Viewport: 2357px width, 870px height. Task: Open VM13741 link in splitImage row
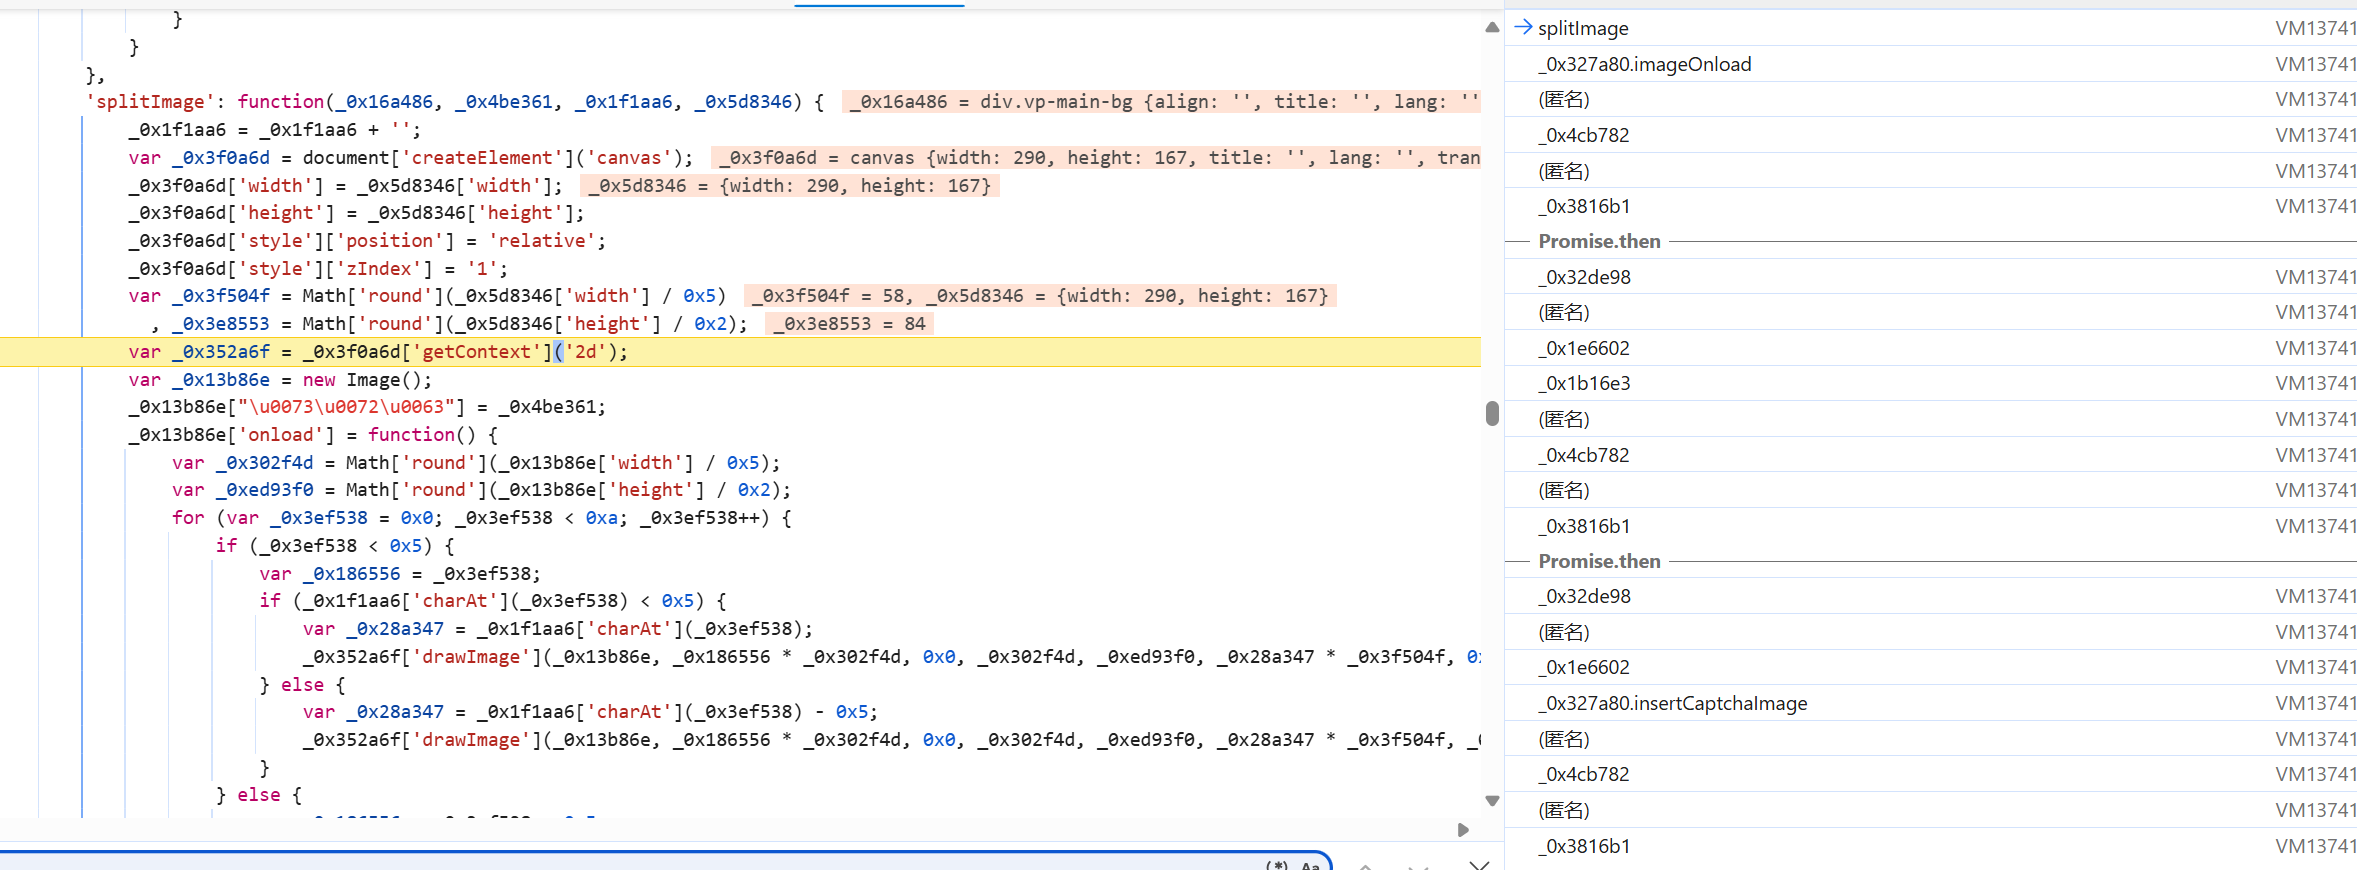2315,28
